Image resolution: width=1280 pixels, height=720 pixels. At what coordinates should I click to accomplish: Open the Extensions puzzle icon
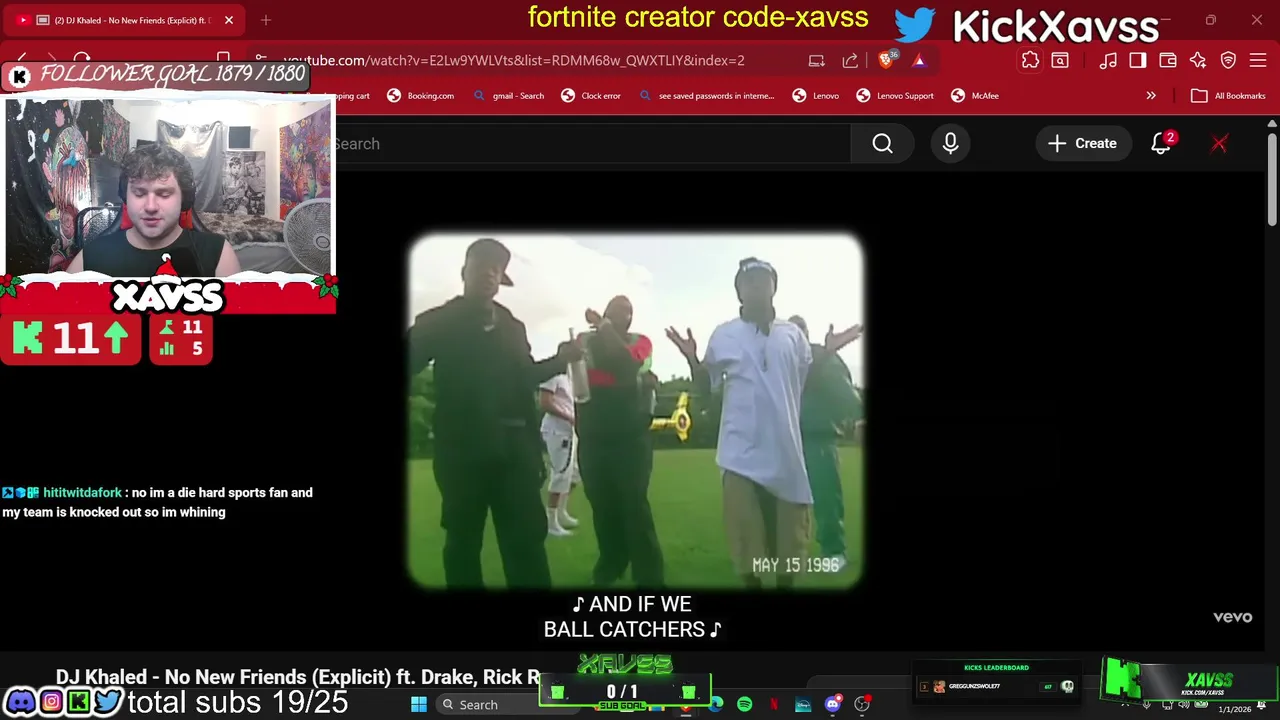pos(1030,60)
